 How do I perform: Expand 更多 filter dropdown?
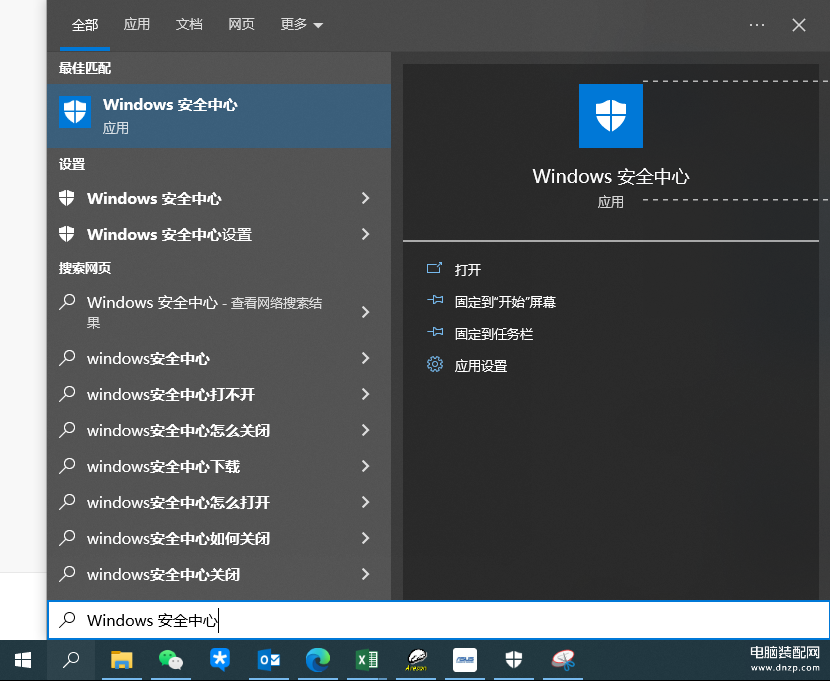301,24
